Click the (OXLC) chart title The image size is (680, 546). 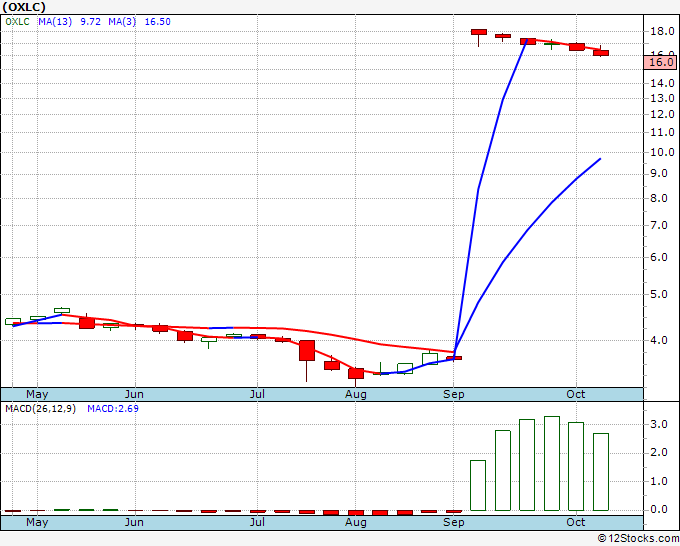(x=24, y=7)
